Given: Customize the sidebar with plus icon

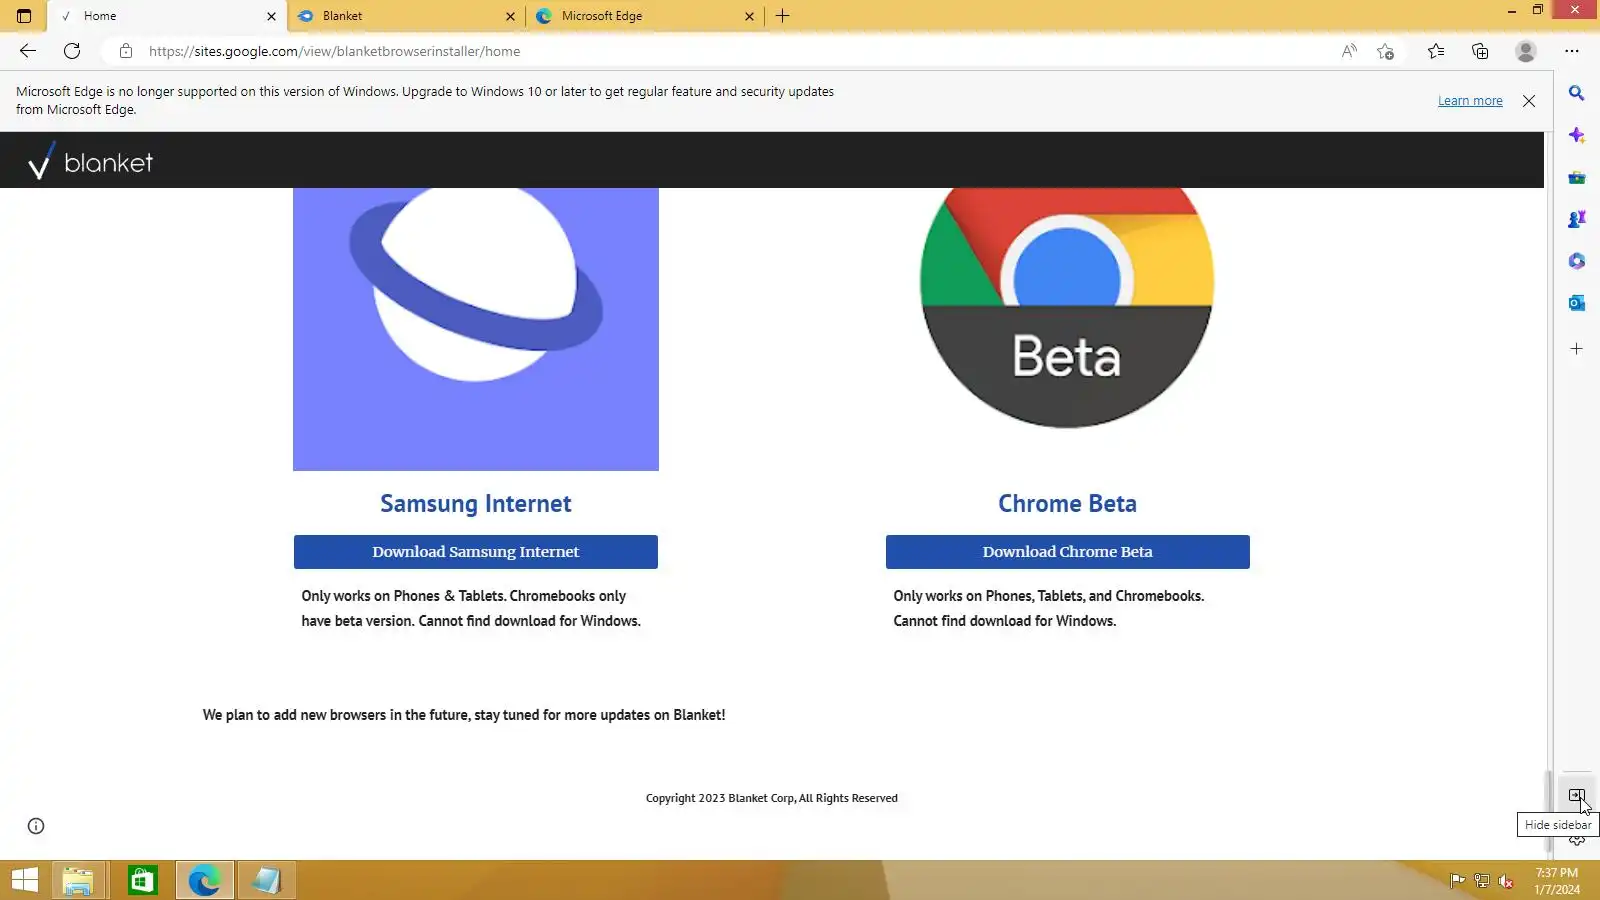Looking at the screenshot, I should click(1577, 349).
